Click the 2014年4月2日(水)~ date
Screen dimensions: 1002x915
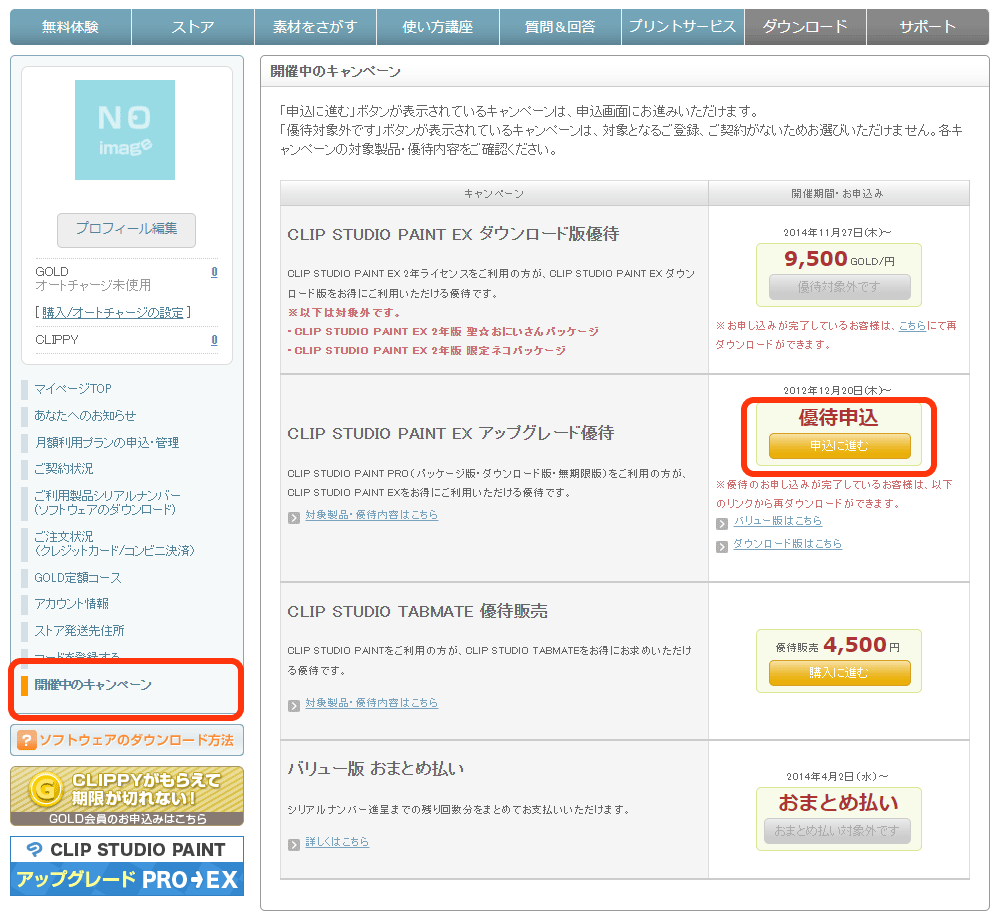point(837,777)
